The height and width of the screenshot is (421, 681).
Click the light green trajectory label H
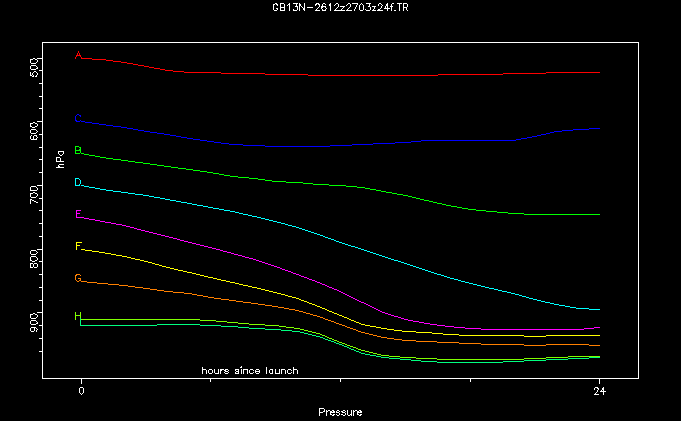click(78, 316)
